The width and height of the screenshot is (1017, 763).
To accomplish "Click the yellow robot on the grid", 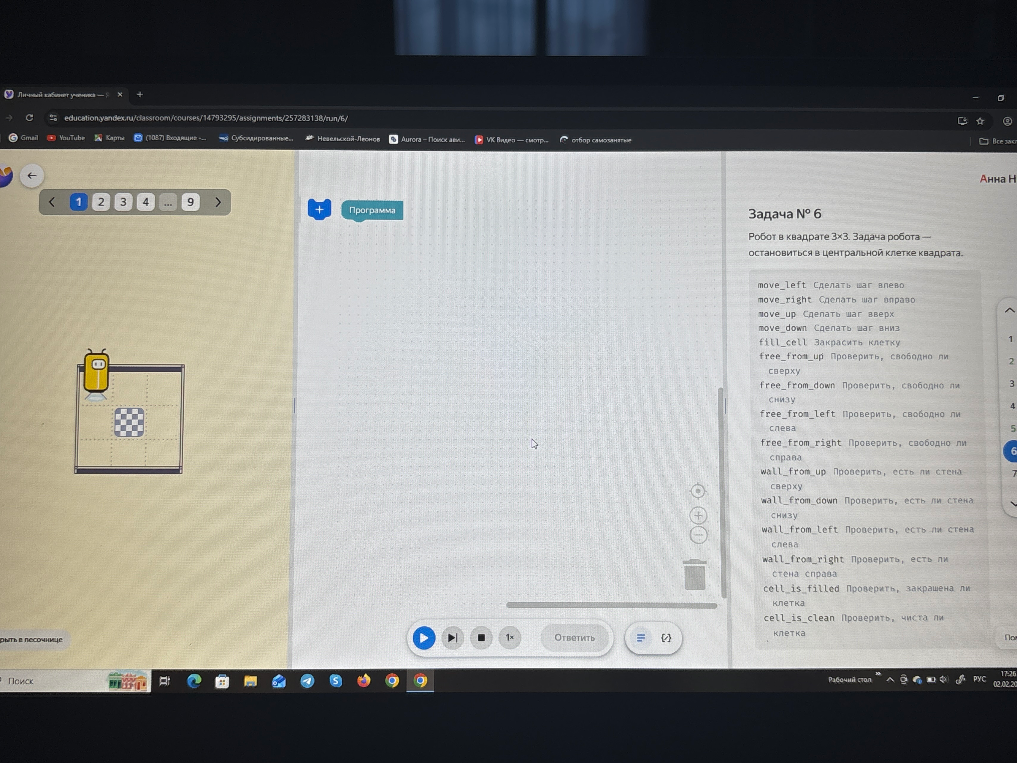I will (96, 373).
